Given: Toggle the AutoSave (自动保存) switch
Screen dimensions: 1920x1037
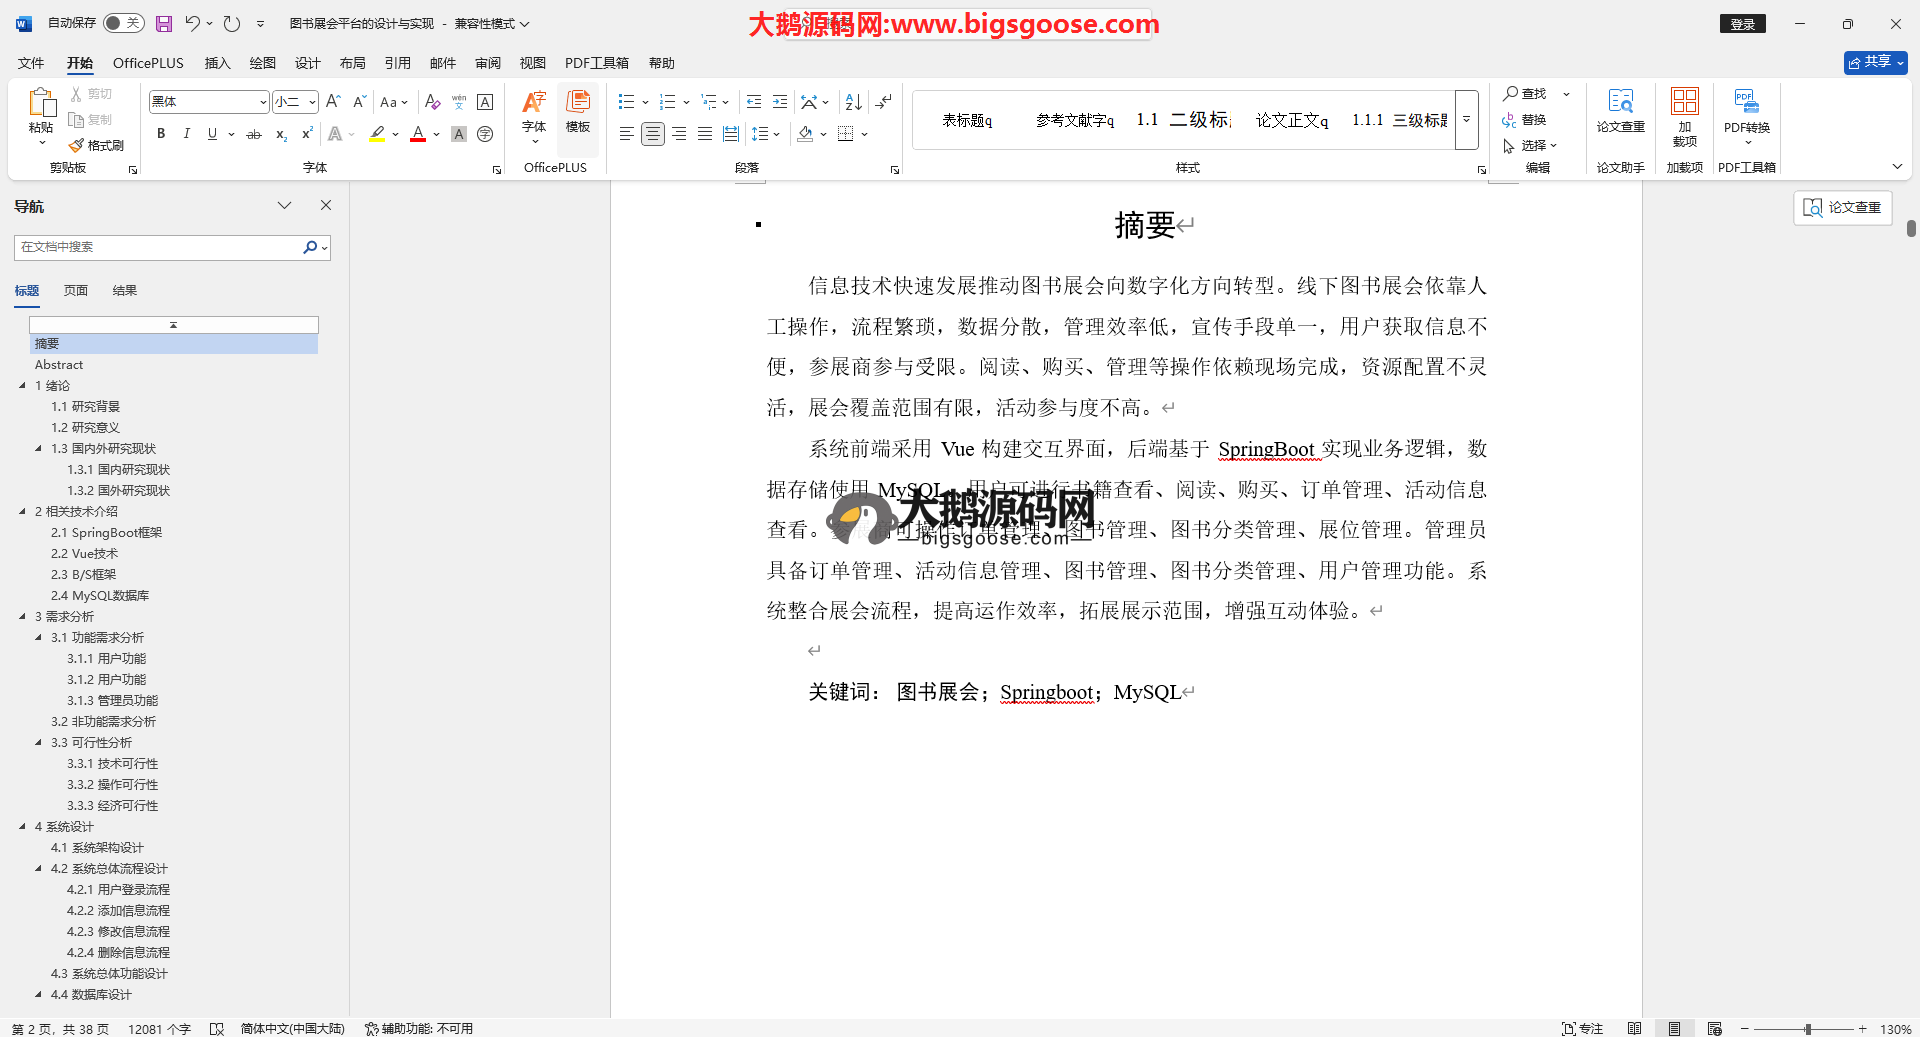Looking at the screenshot, I should pos(123,23).
